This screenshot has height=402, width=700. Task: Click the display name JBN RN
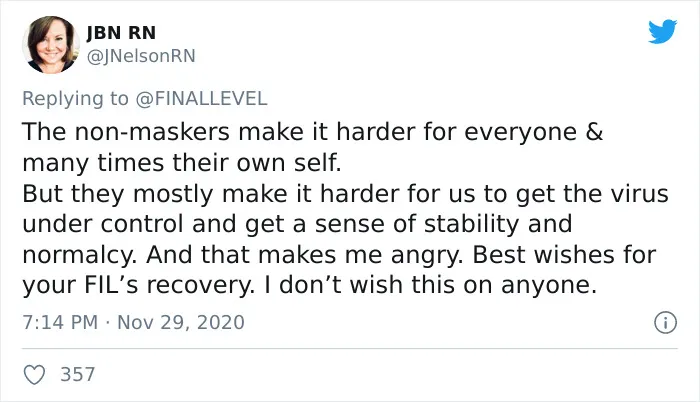click(121, 33)
